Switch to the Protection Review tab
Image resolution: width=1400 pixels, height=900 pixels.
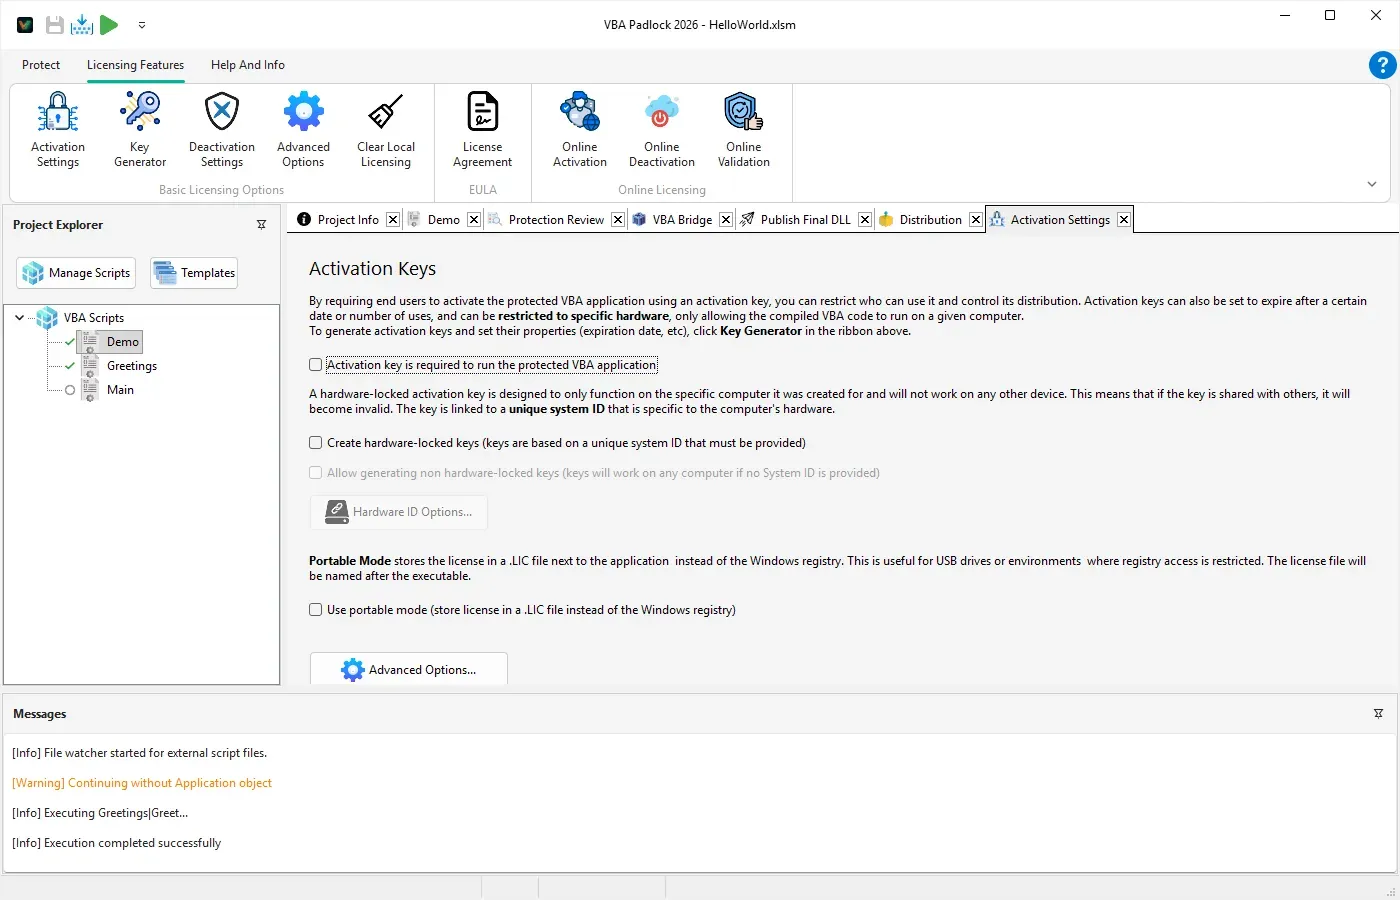[x=556, y=220]
